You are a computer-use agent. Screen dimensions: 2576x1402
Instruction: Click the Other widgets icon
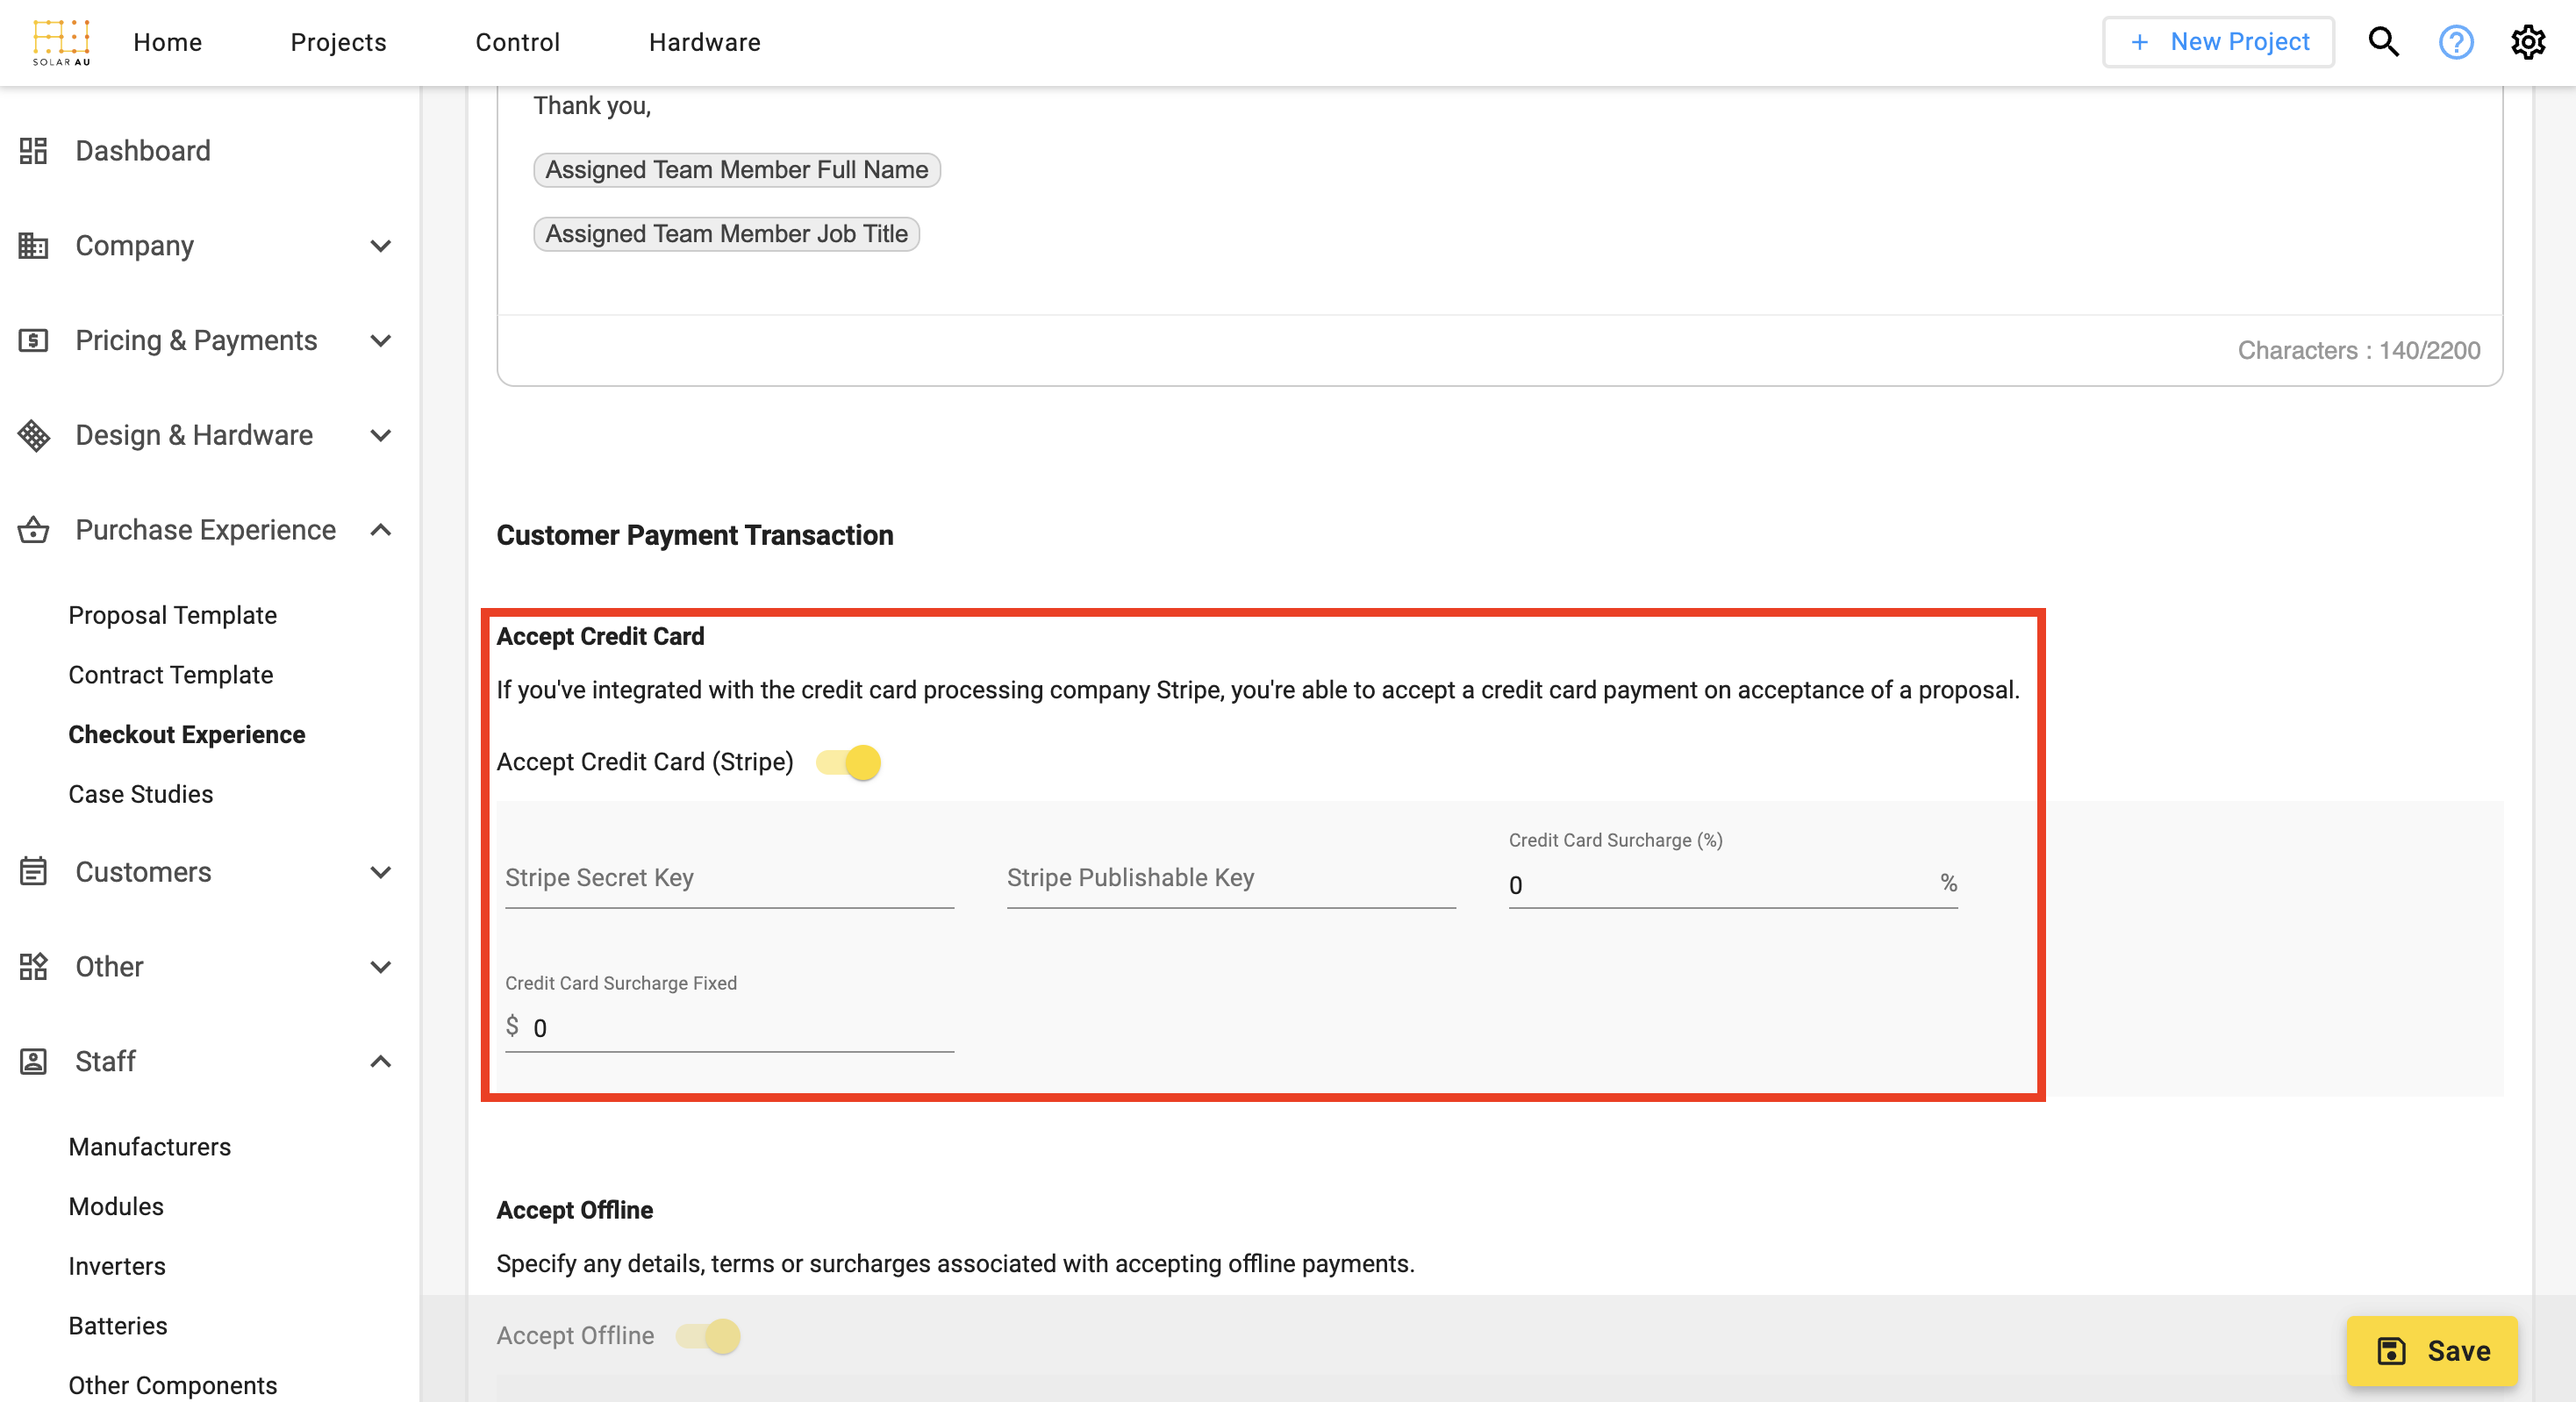click(33, 967)
